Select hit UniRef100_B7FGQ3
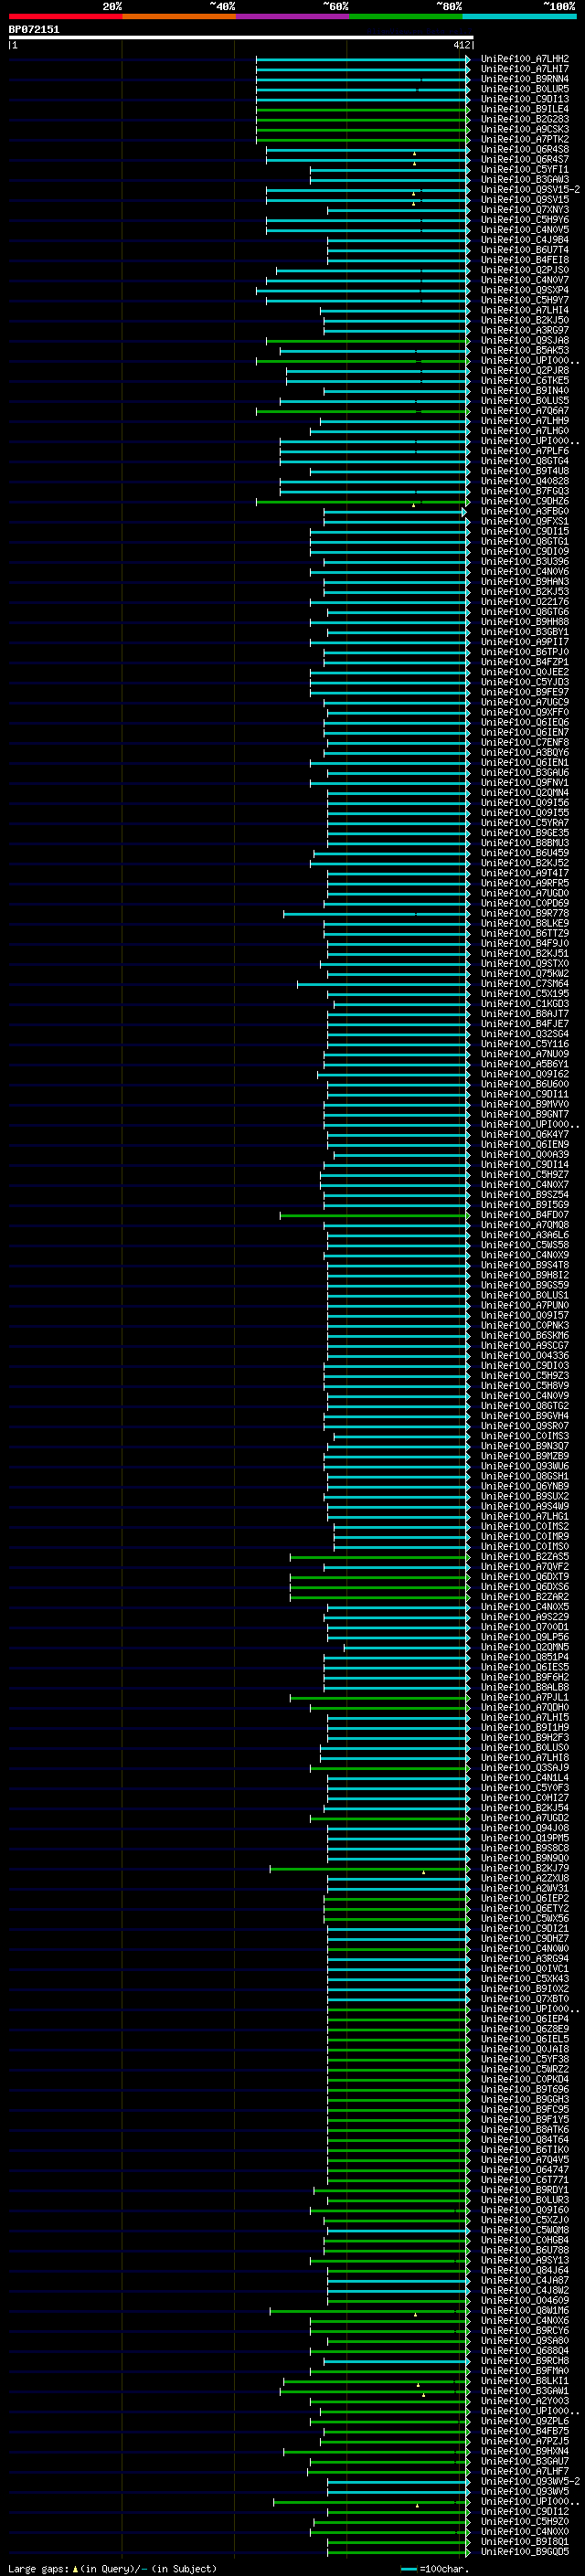 [525, 491]
